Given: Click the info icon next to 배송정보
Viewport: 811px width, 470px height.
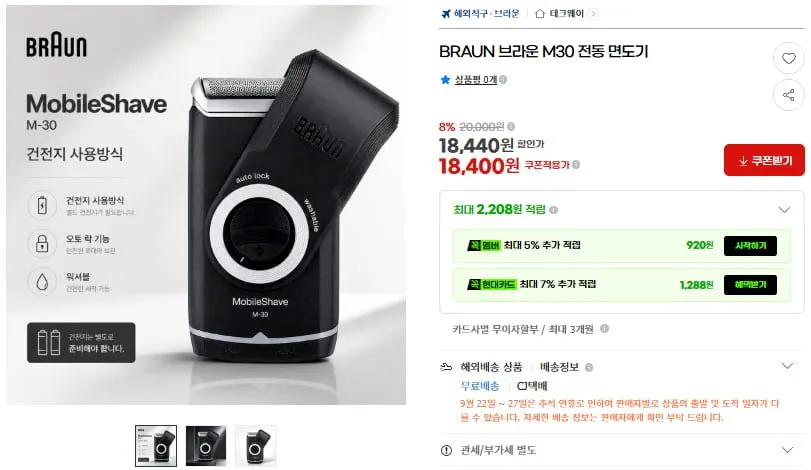Looking at the screenshot, I should 589,367.
